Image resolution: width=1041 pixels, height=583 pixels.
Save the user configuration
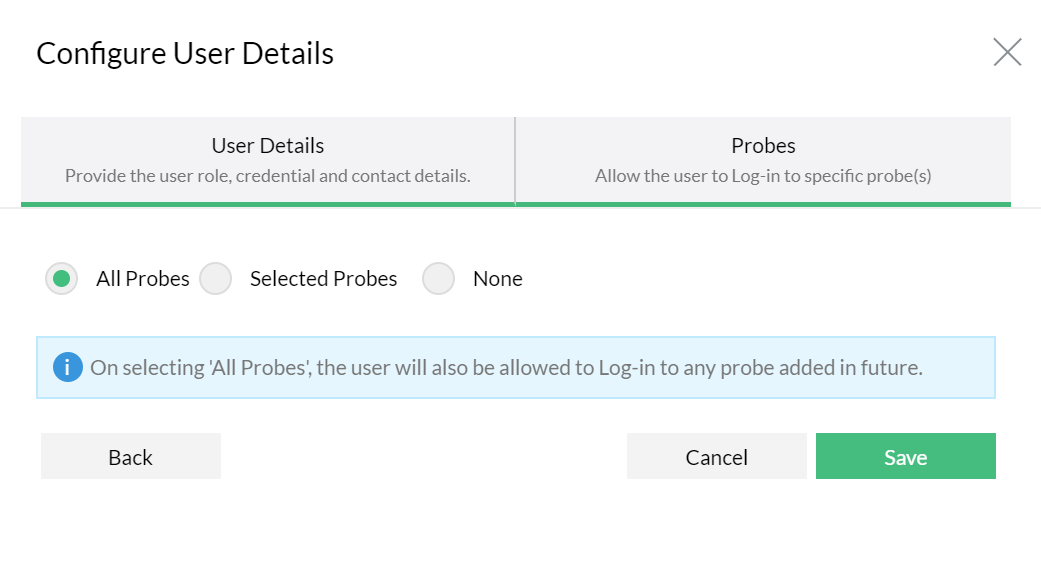point(905,457)
